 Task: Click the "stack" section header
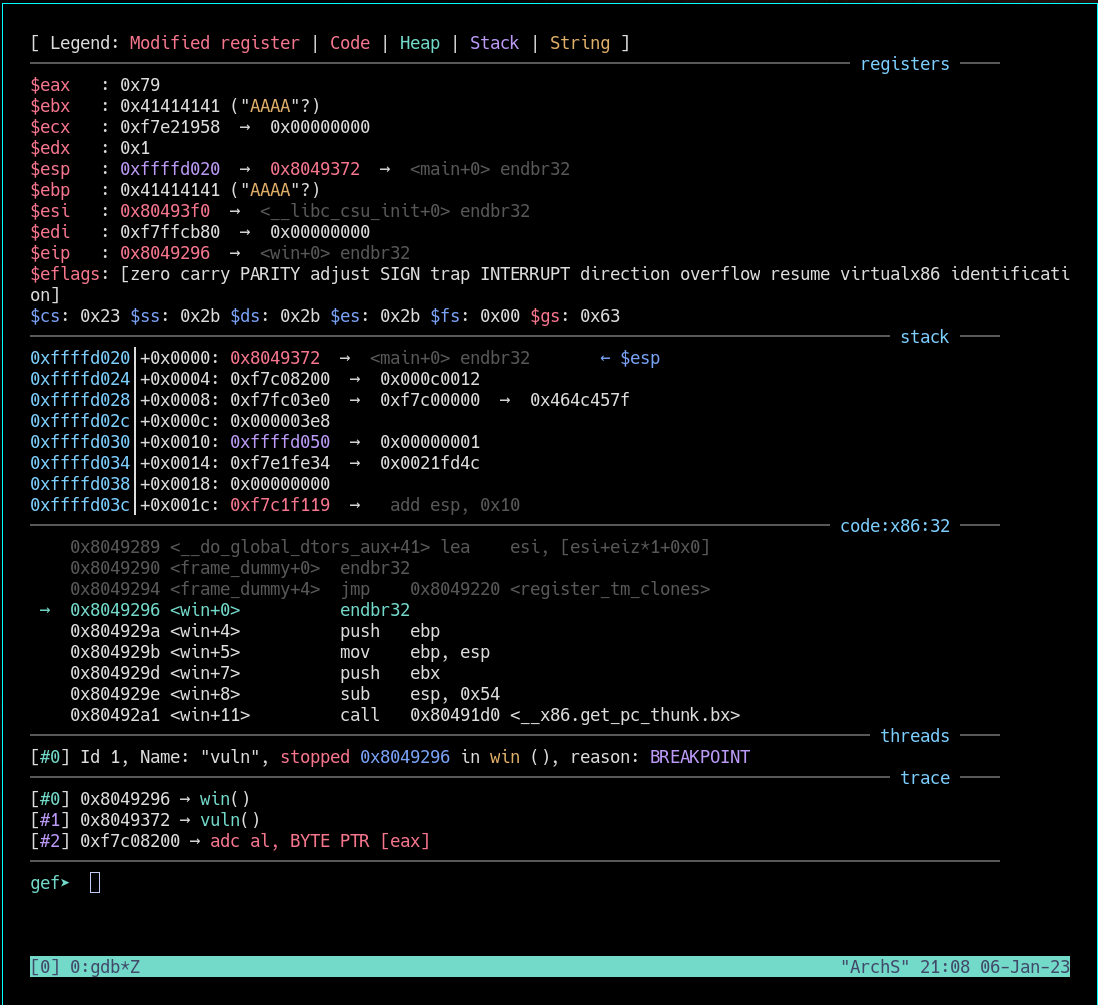(924, 337)
